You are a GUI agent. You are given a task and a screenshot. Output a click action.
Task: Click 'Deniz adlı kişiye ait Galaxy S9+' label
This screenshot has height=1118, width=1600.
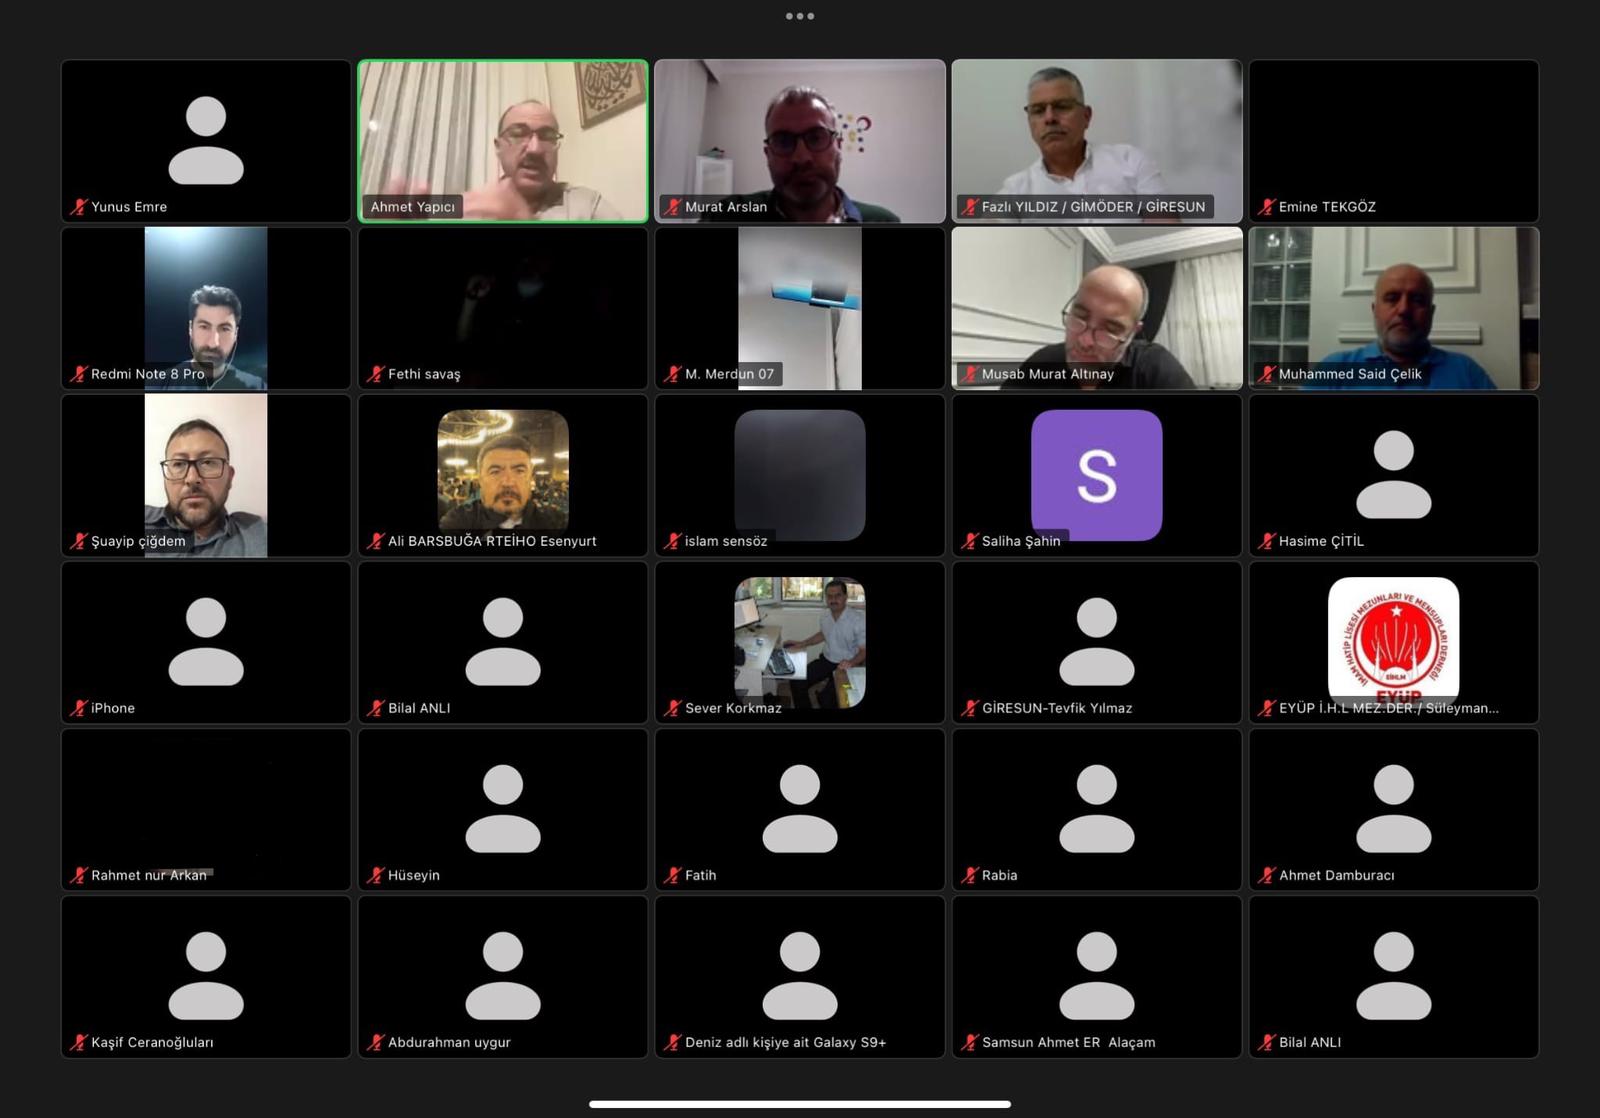click(785, 1042)
